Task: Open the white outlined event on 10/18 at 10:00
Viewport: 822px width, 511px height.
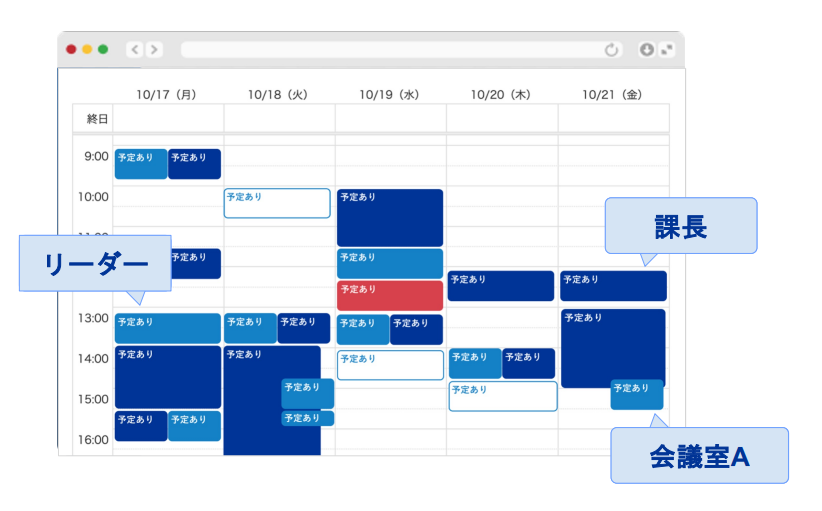Action: (x=277, y=203)
